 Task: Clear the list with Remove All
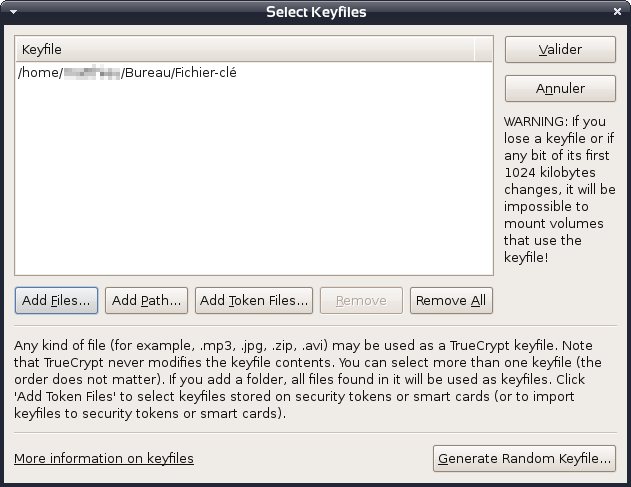(451, 300)
